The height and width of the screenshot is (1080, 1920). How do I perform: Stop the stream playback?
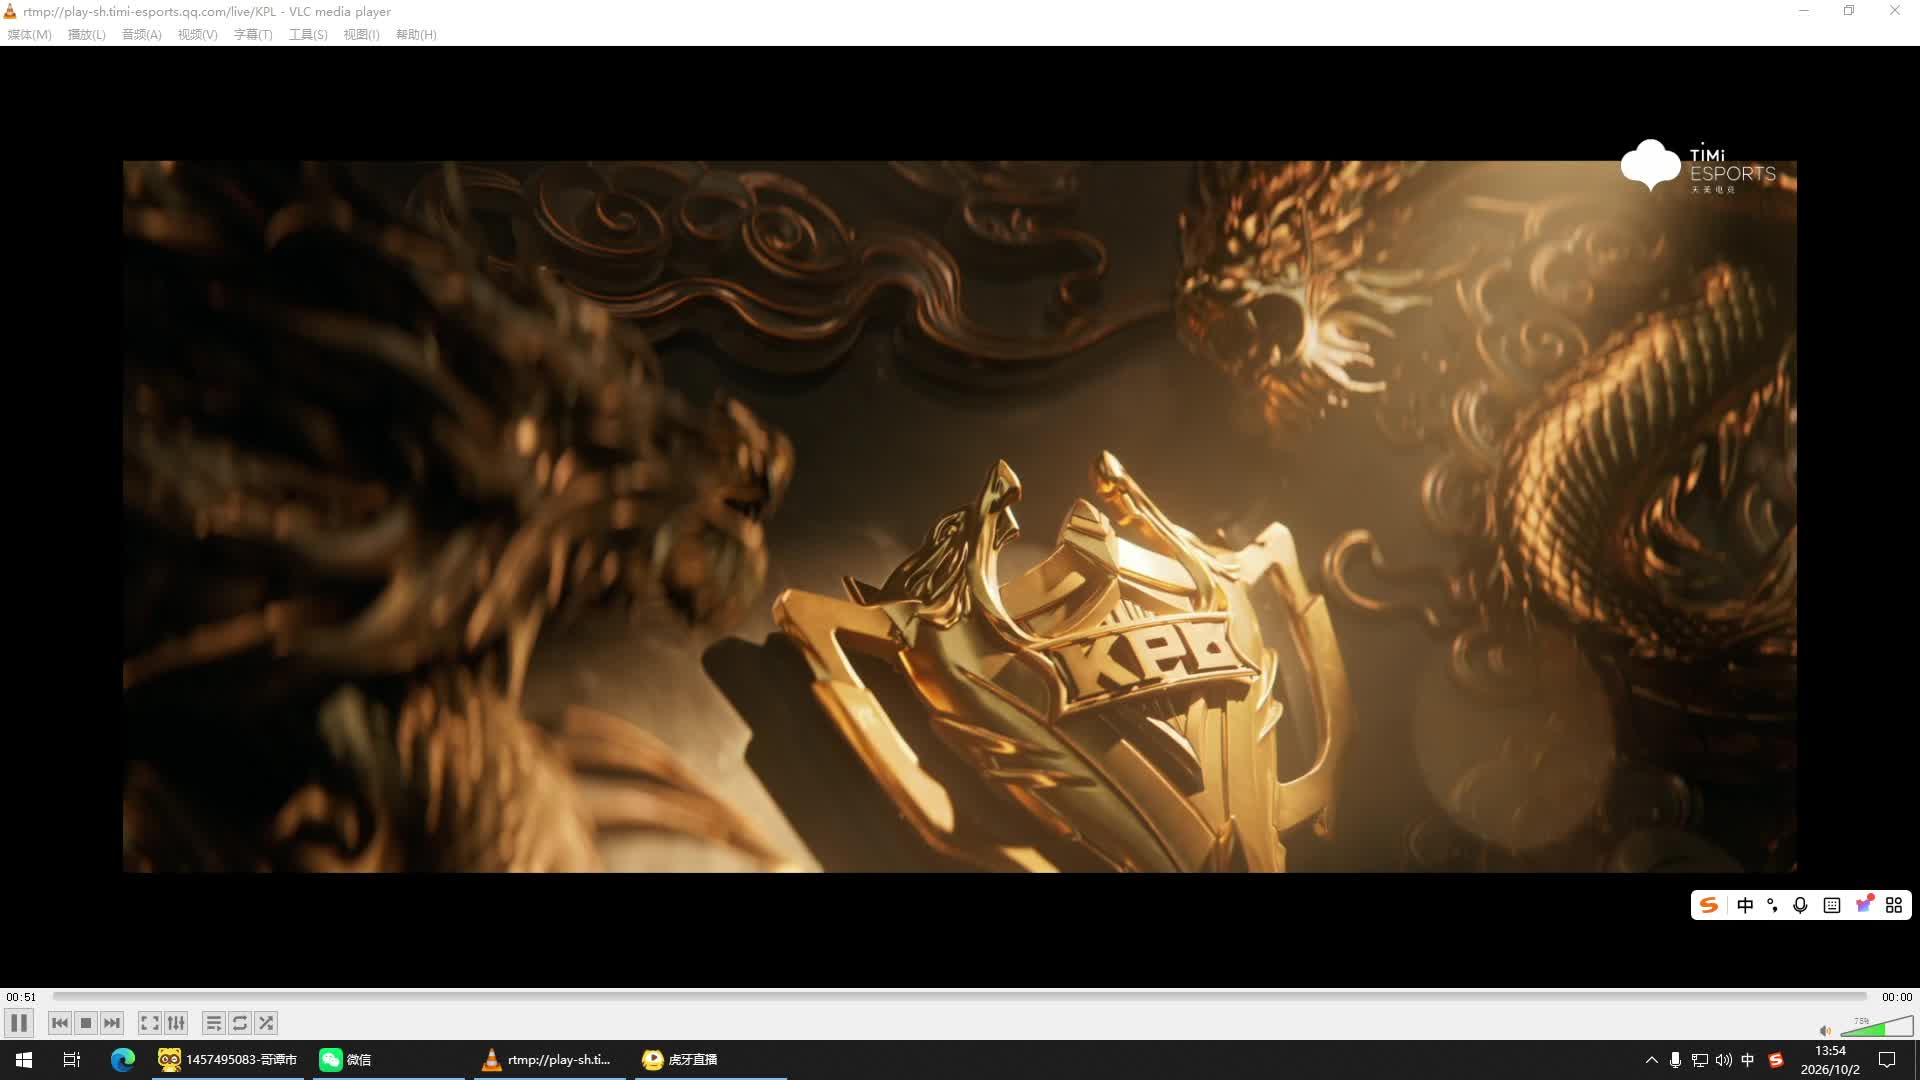pos(86,1023)
